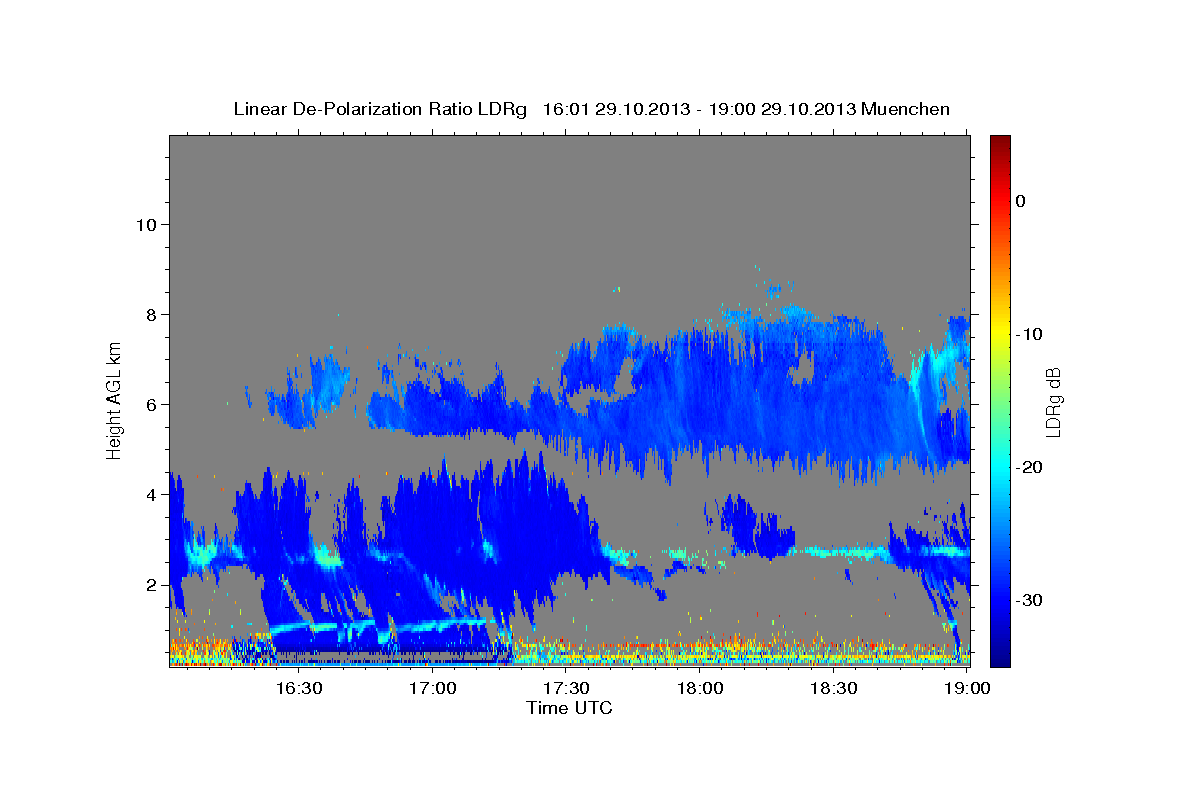Click the colorbar label '-20'
Viewport: 1200px width, 800px height.
click(1029, 467)
